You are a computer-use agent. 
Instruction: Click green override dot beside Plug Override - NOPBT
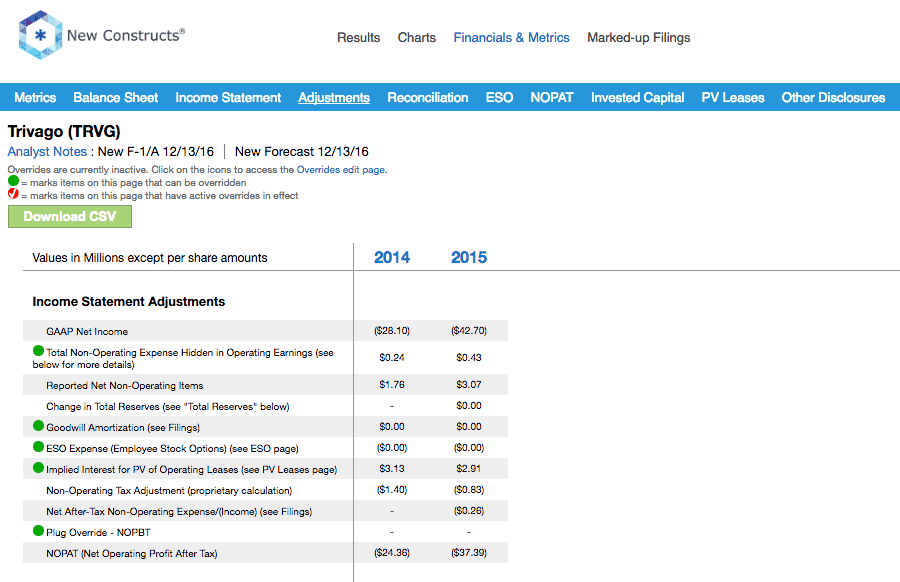coord(38,530)
